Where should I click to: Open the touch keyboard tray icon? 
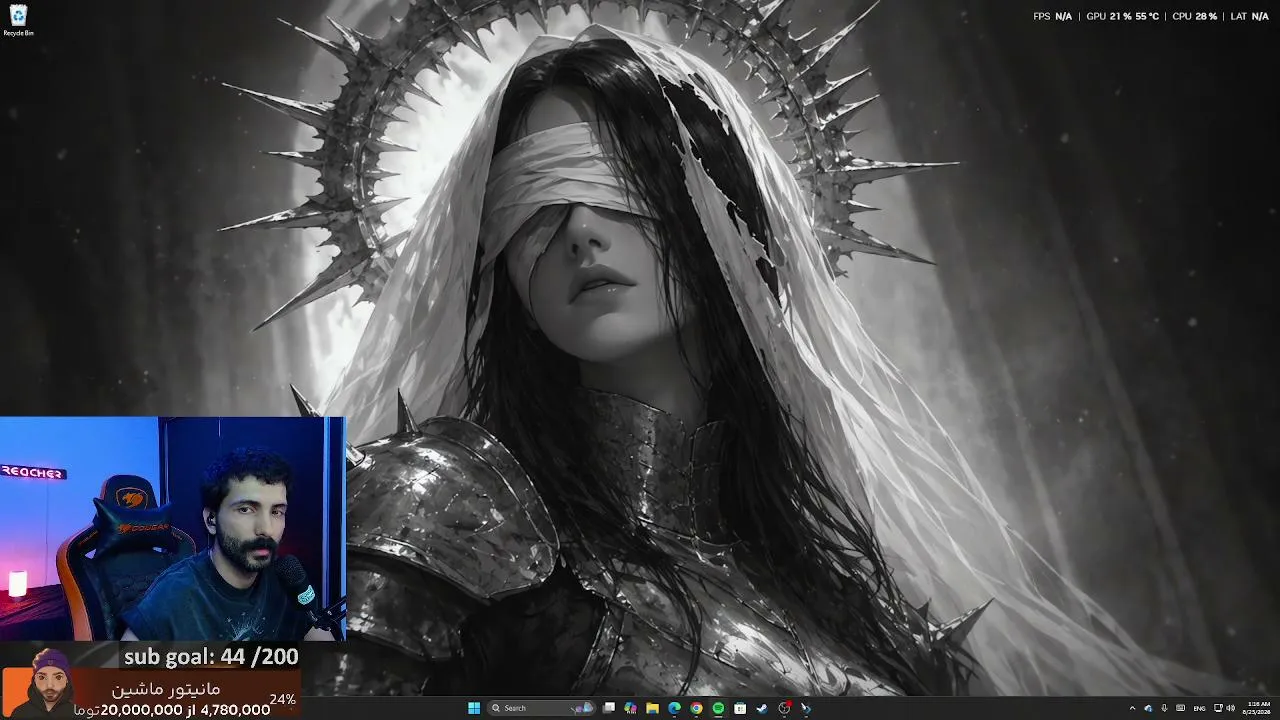pyautogui.click(x=1181, y=708)
